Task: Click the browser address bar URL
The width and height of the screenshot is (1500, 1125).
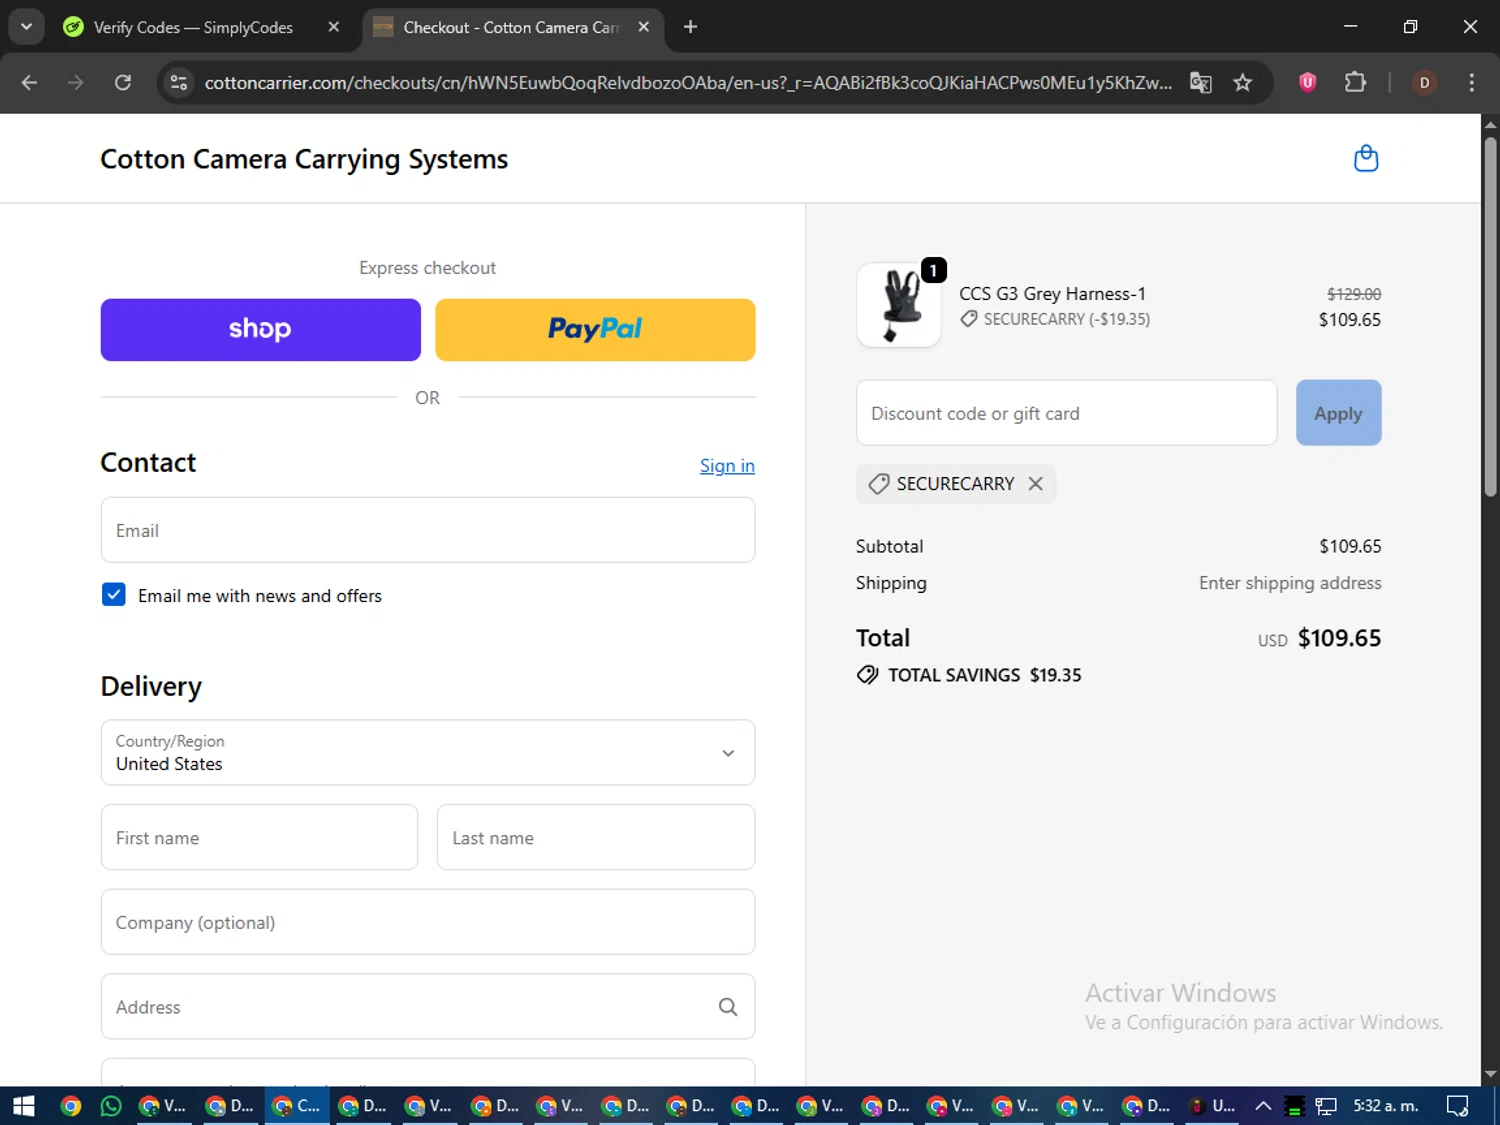Action: 688,82
